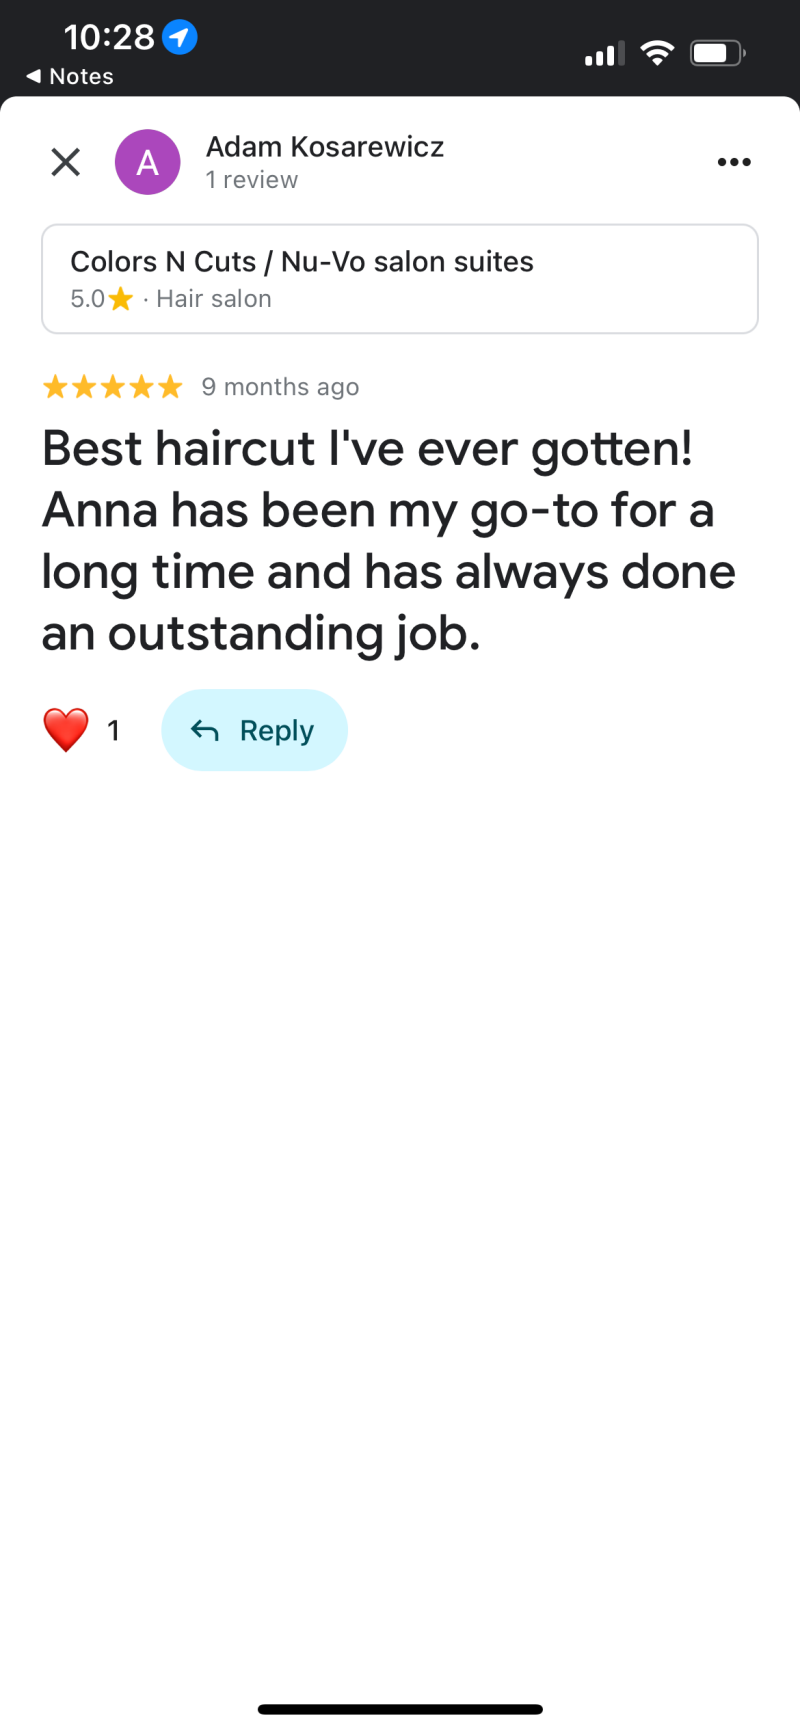This screenshot has width=800, height=1731.
Task: Tap the "1 review" count text
Action: (252, 180)
